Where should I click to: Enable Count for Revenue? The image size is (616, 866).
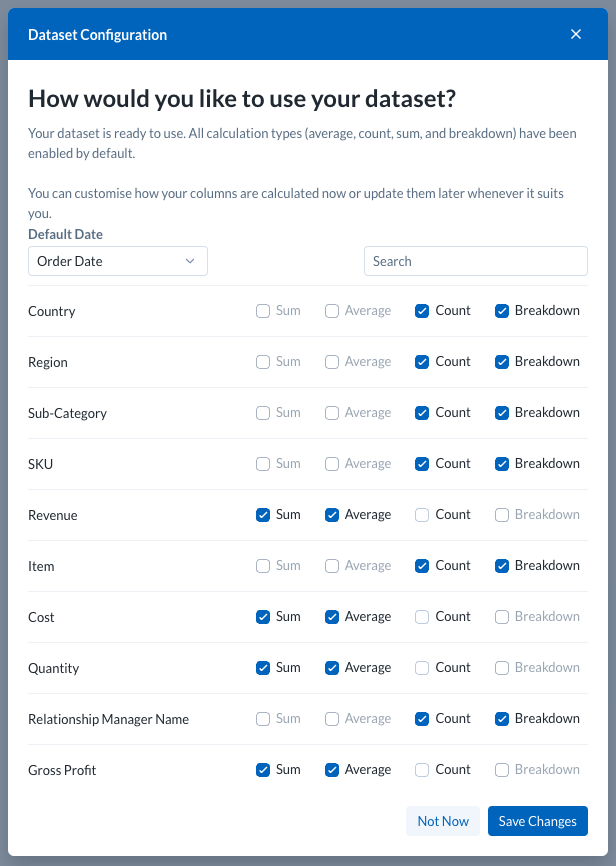(x=422, y=514)
